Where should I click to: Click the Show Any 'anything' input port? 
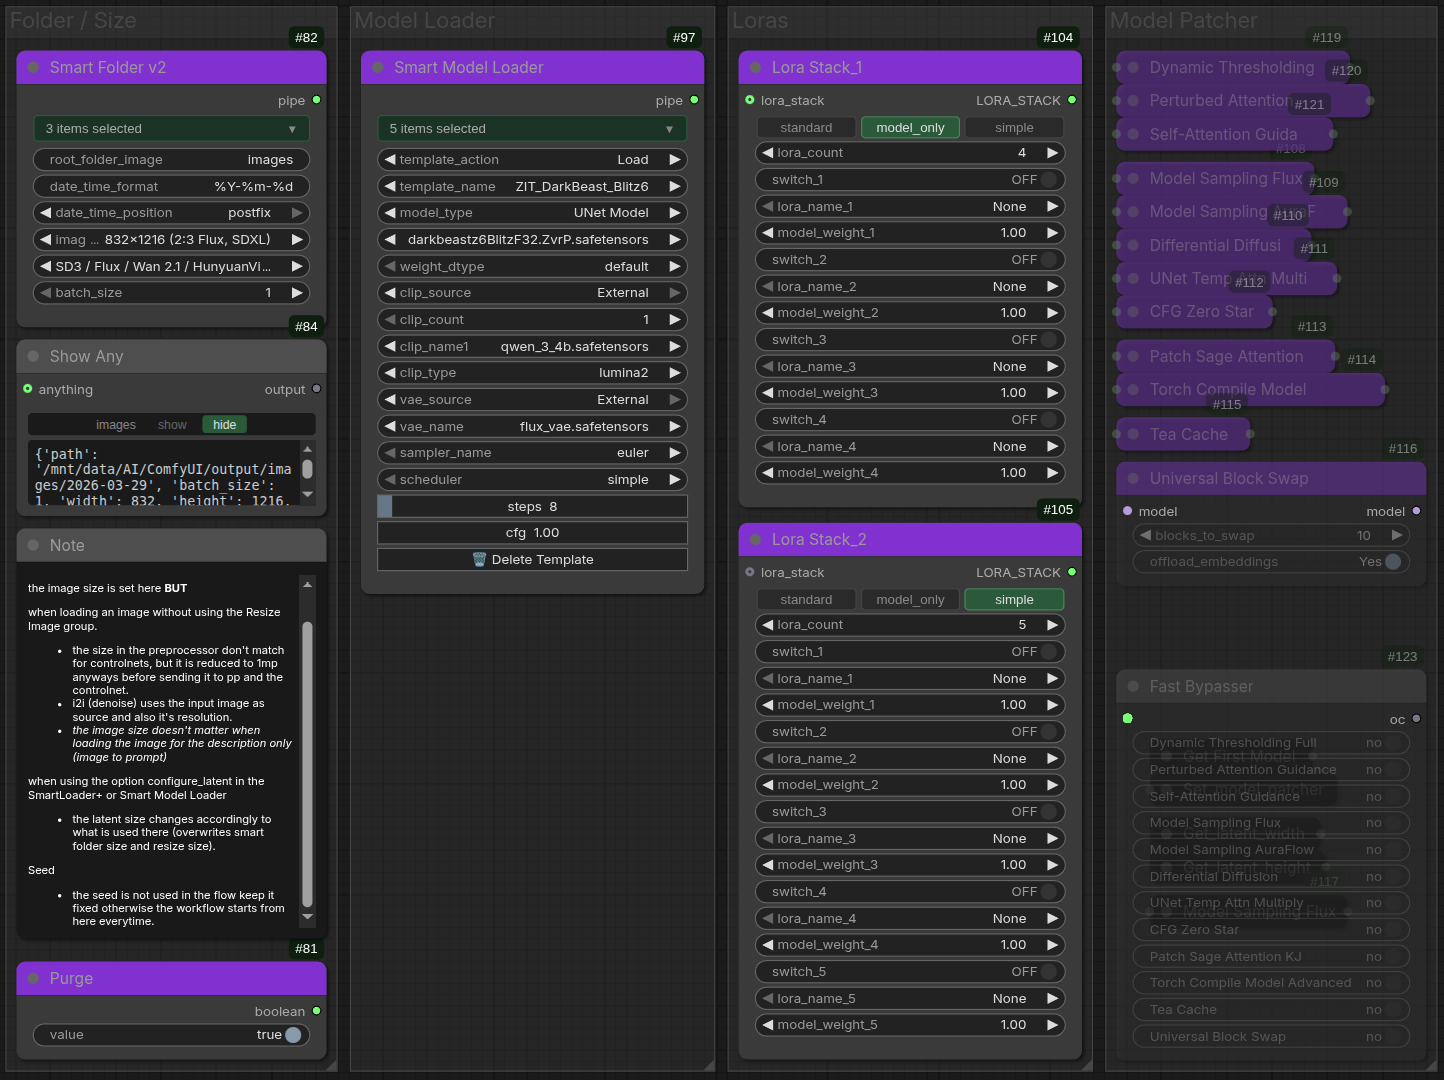(x=27, y=389)
